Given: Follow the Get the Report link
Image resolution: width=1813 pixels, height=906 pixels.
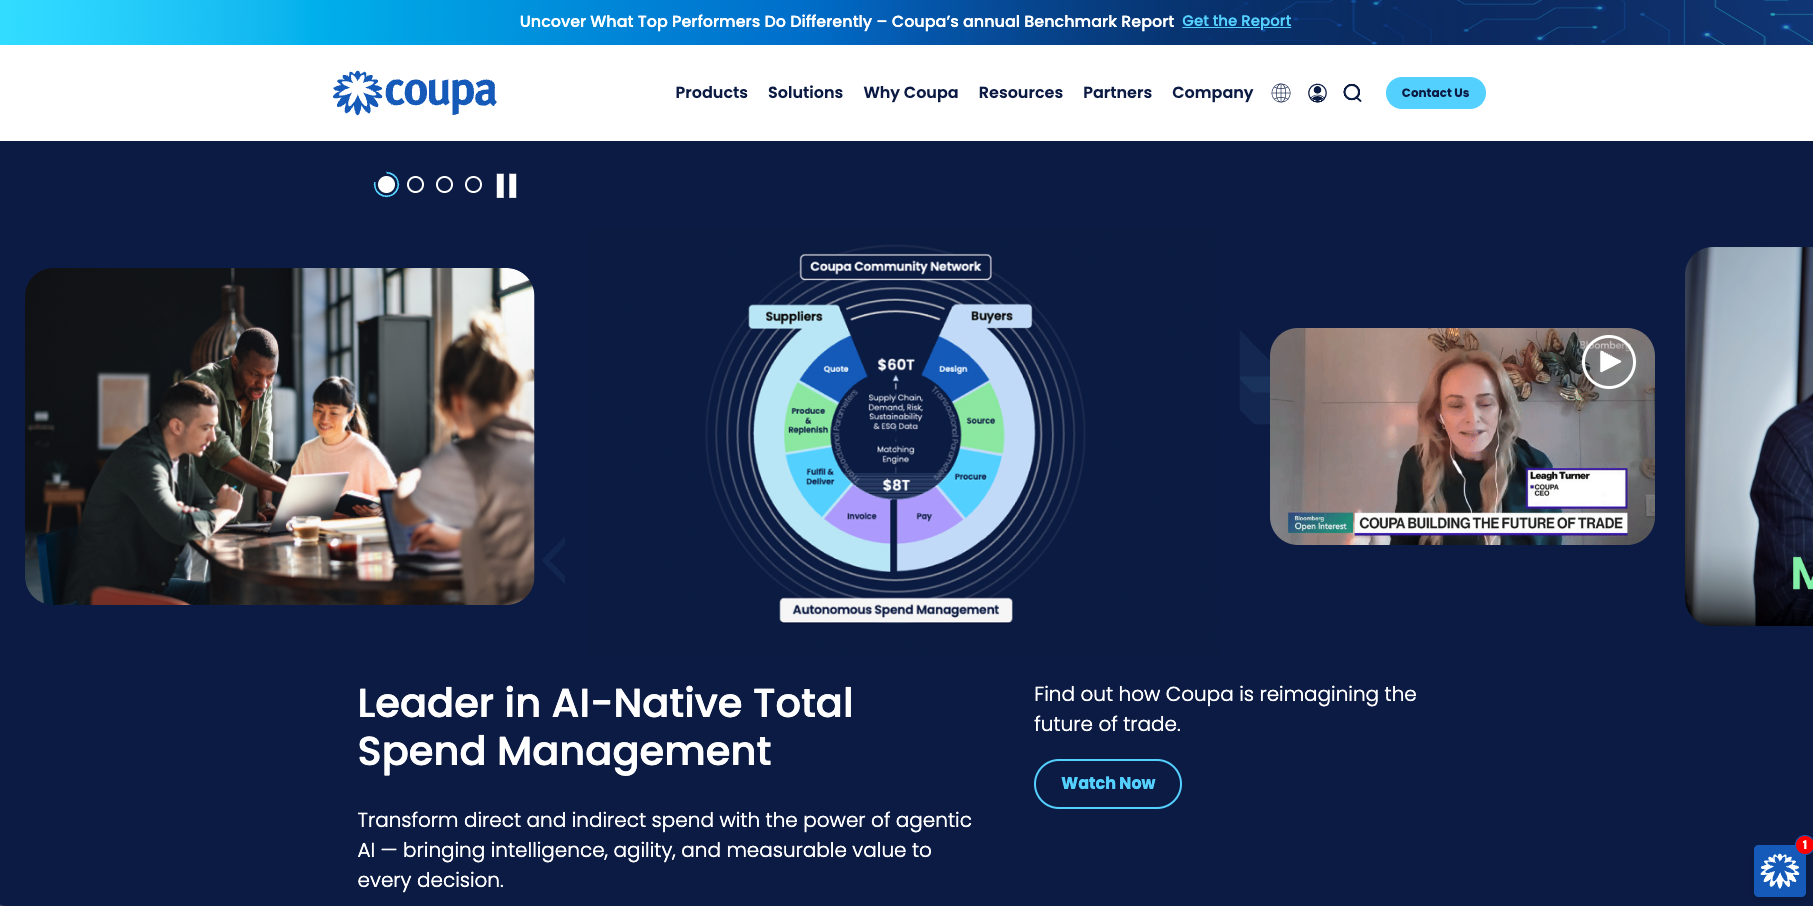Looking at the screenshot, I should [1236, 21].
